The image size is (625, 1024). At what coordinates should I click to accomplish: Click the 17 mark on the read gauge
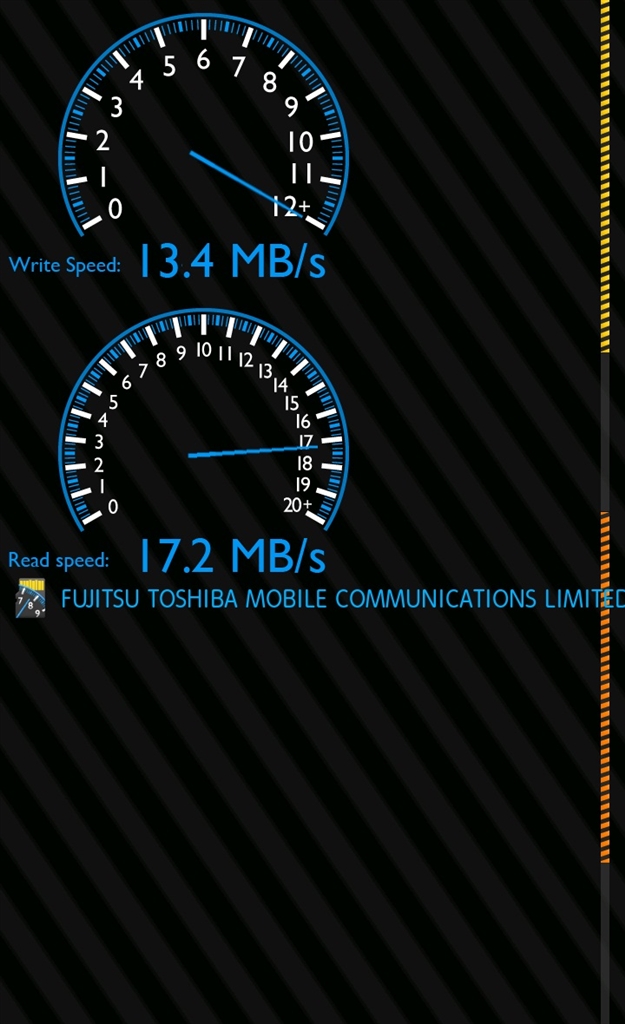[305, 441]
